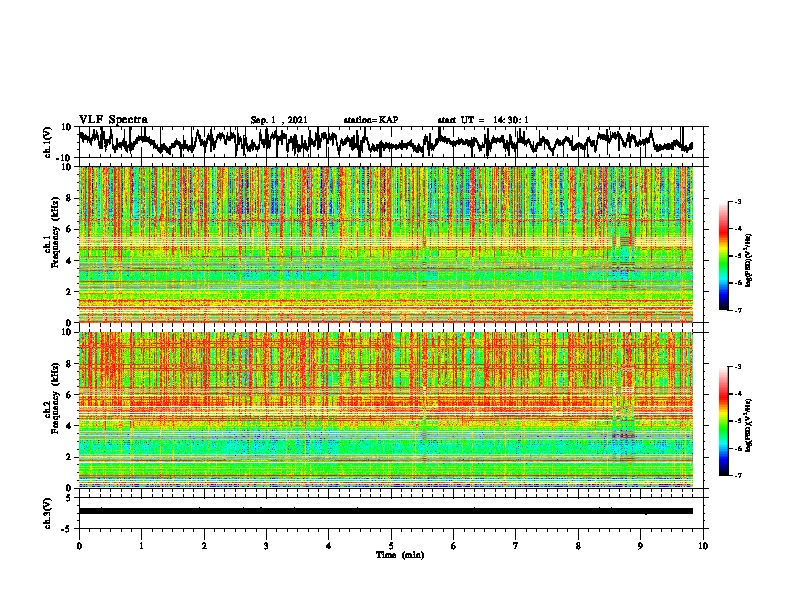Click the '-7' label on ch.2 colorbar

737,475
